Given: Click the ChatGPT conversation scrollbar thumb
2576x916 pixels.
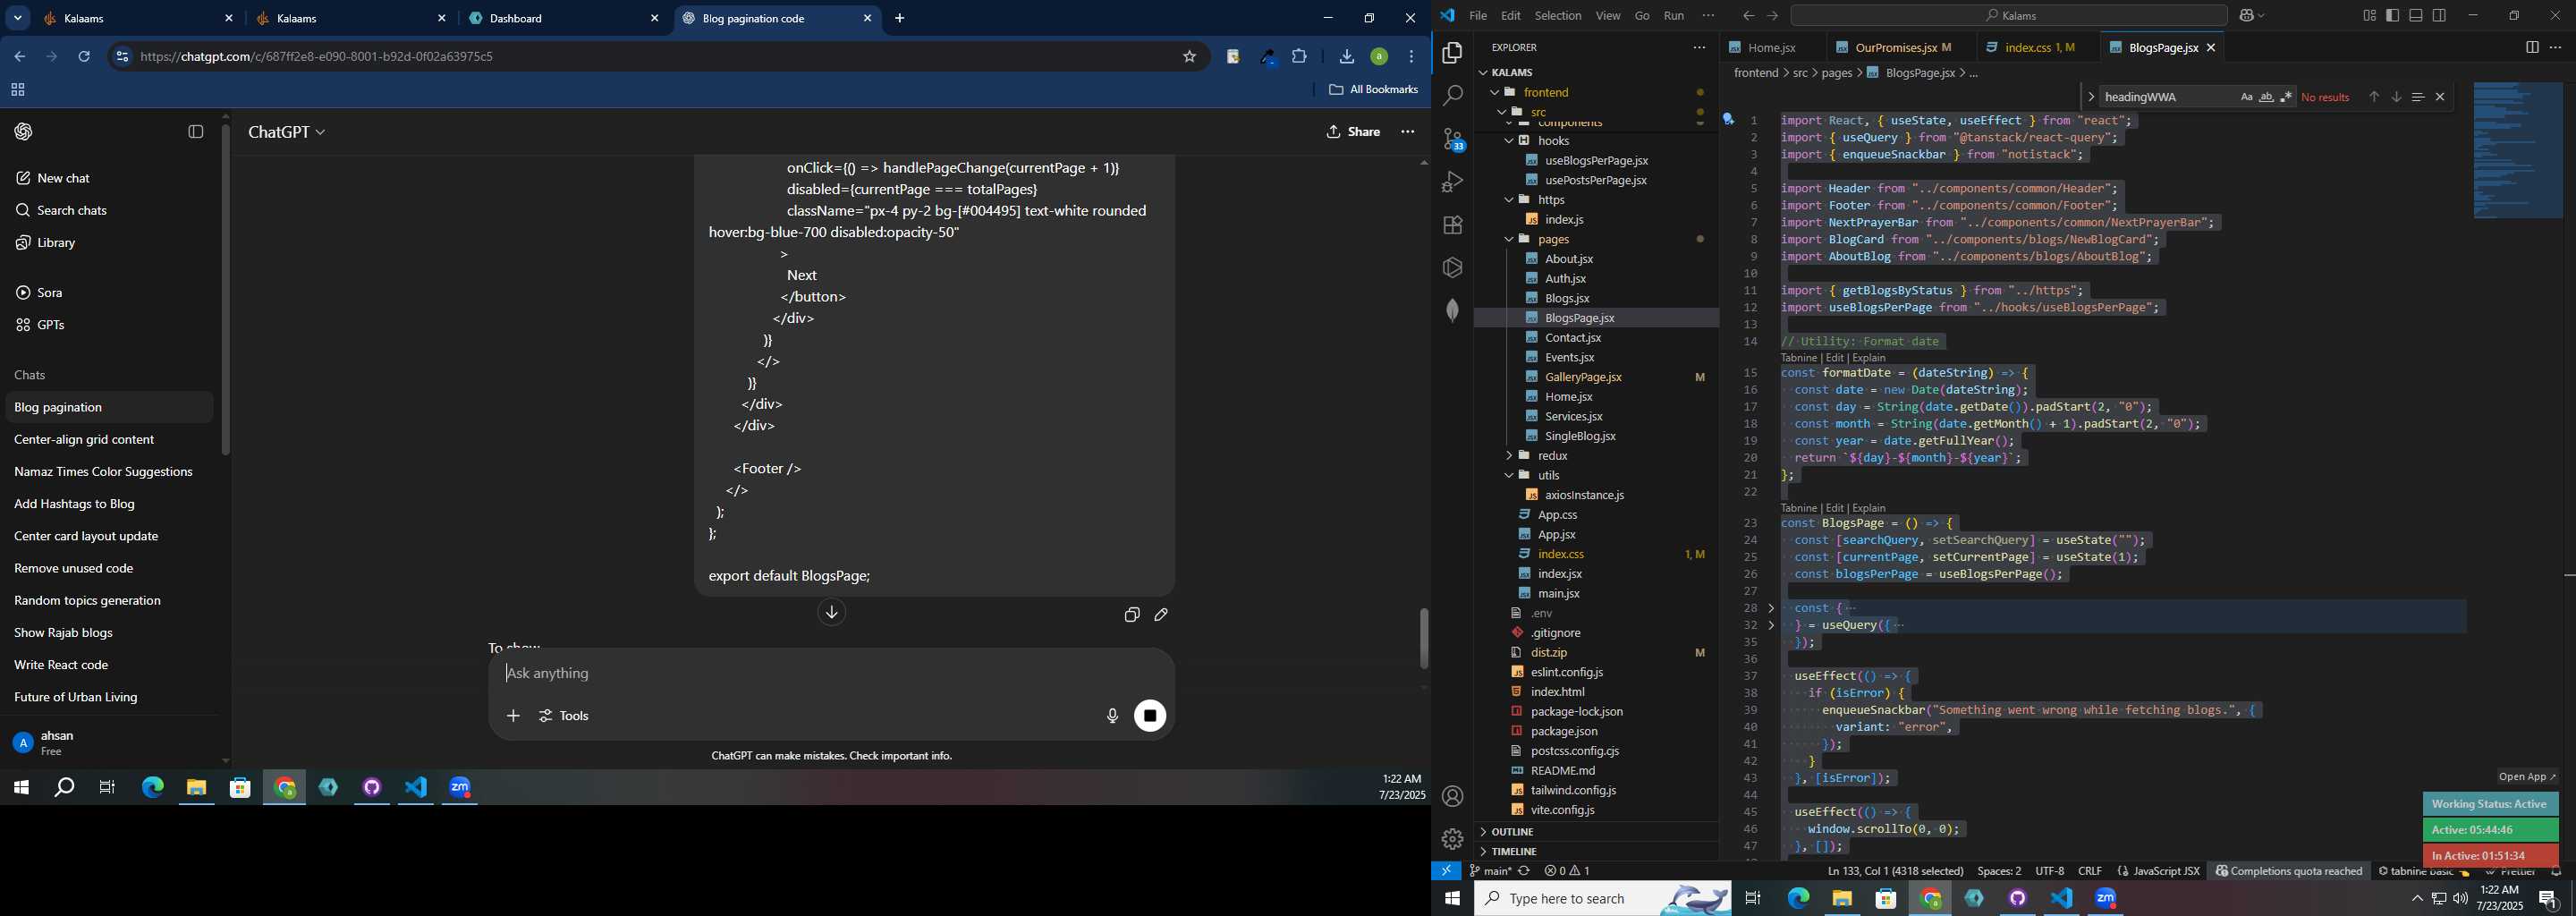Looking at the screenshot, I should [x=1423, y=638].
